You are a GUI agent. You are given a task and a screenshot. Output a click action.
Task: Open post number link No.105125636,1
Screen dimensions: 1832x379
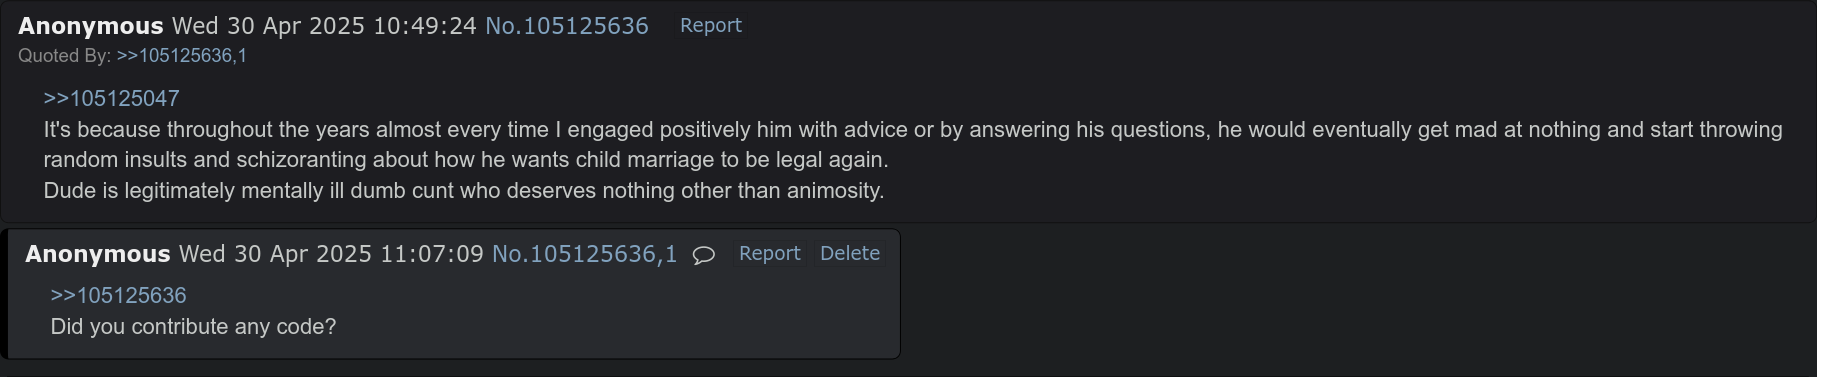pyautogui.click(x=584, y=254)
